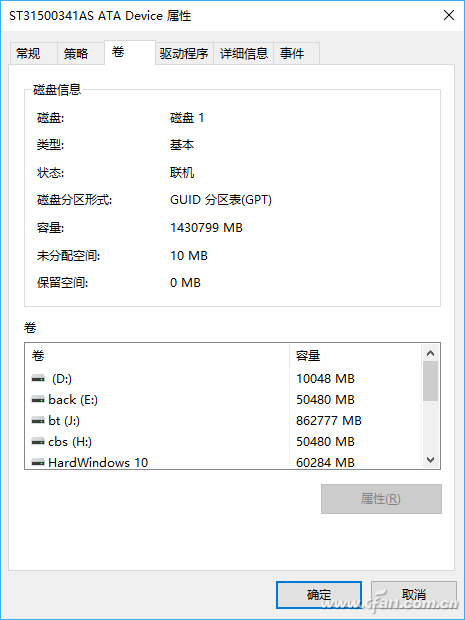Close the device properties dialog
Image resolution: width=465 pixels, height=620 pixels.
click(449, 15)
